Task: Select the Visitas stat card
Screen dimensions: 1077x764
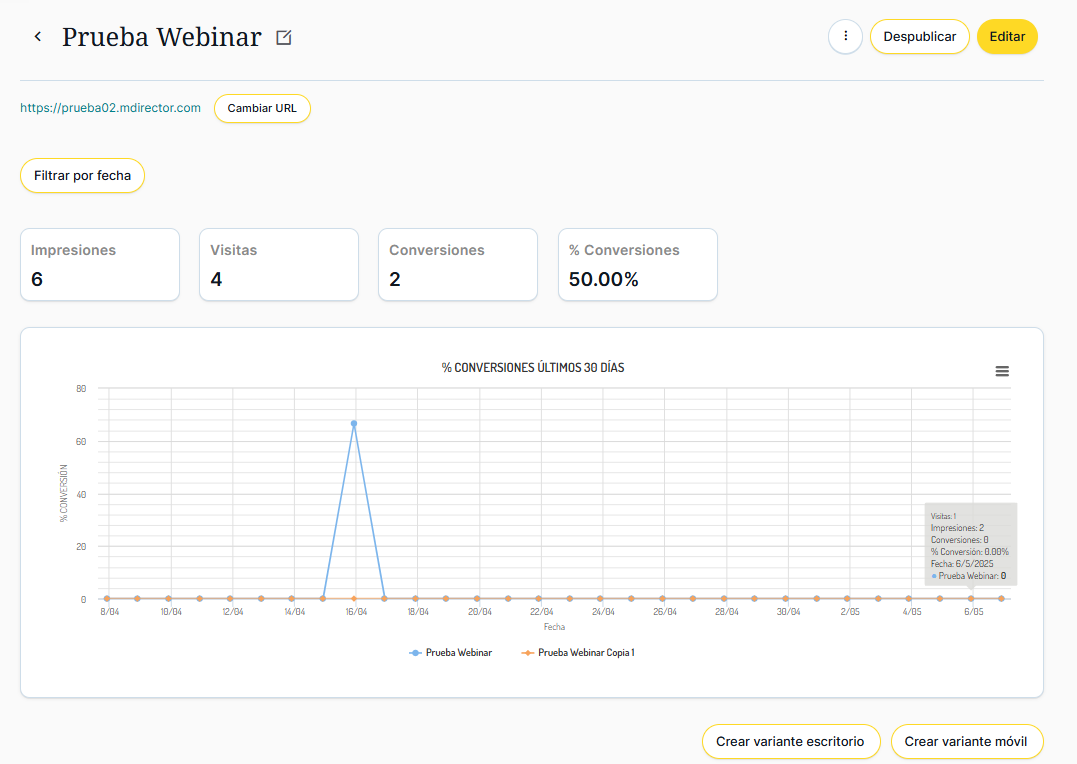Action: pos(279,265)
